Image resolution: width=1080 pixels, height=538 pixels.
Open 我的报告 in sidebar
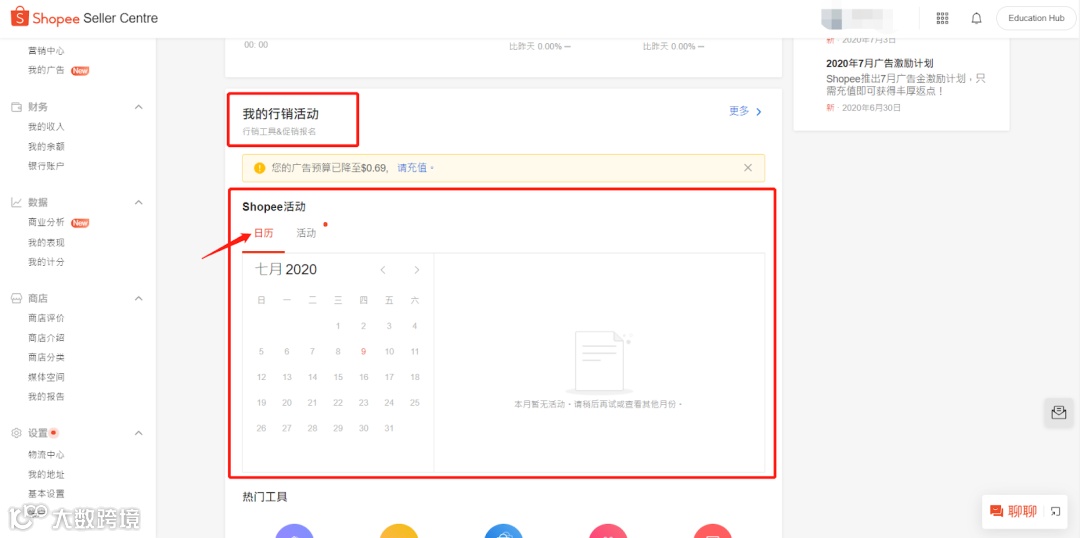pyautogui.click(x=46, y=397)
